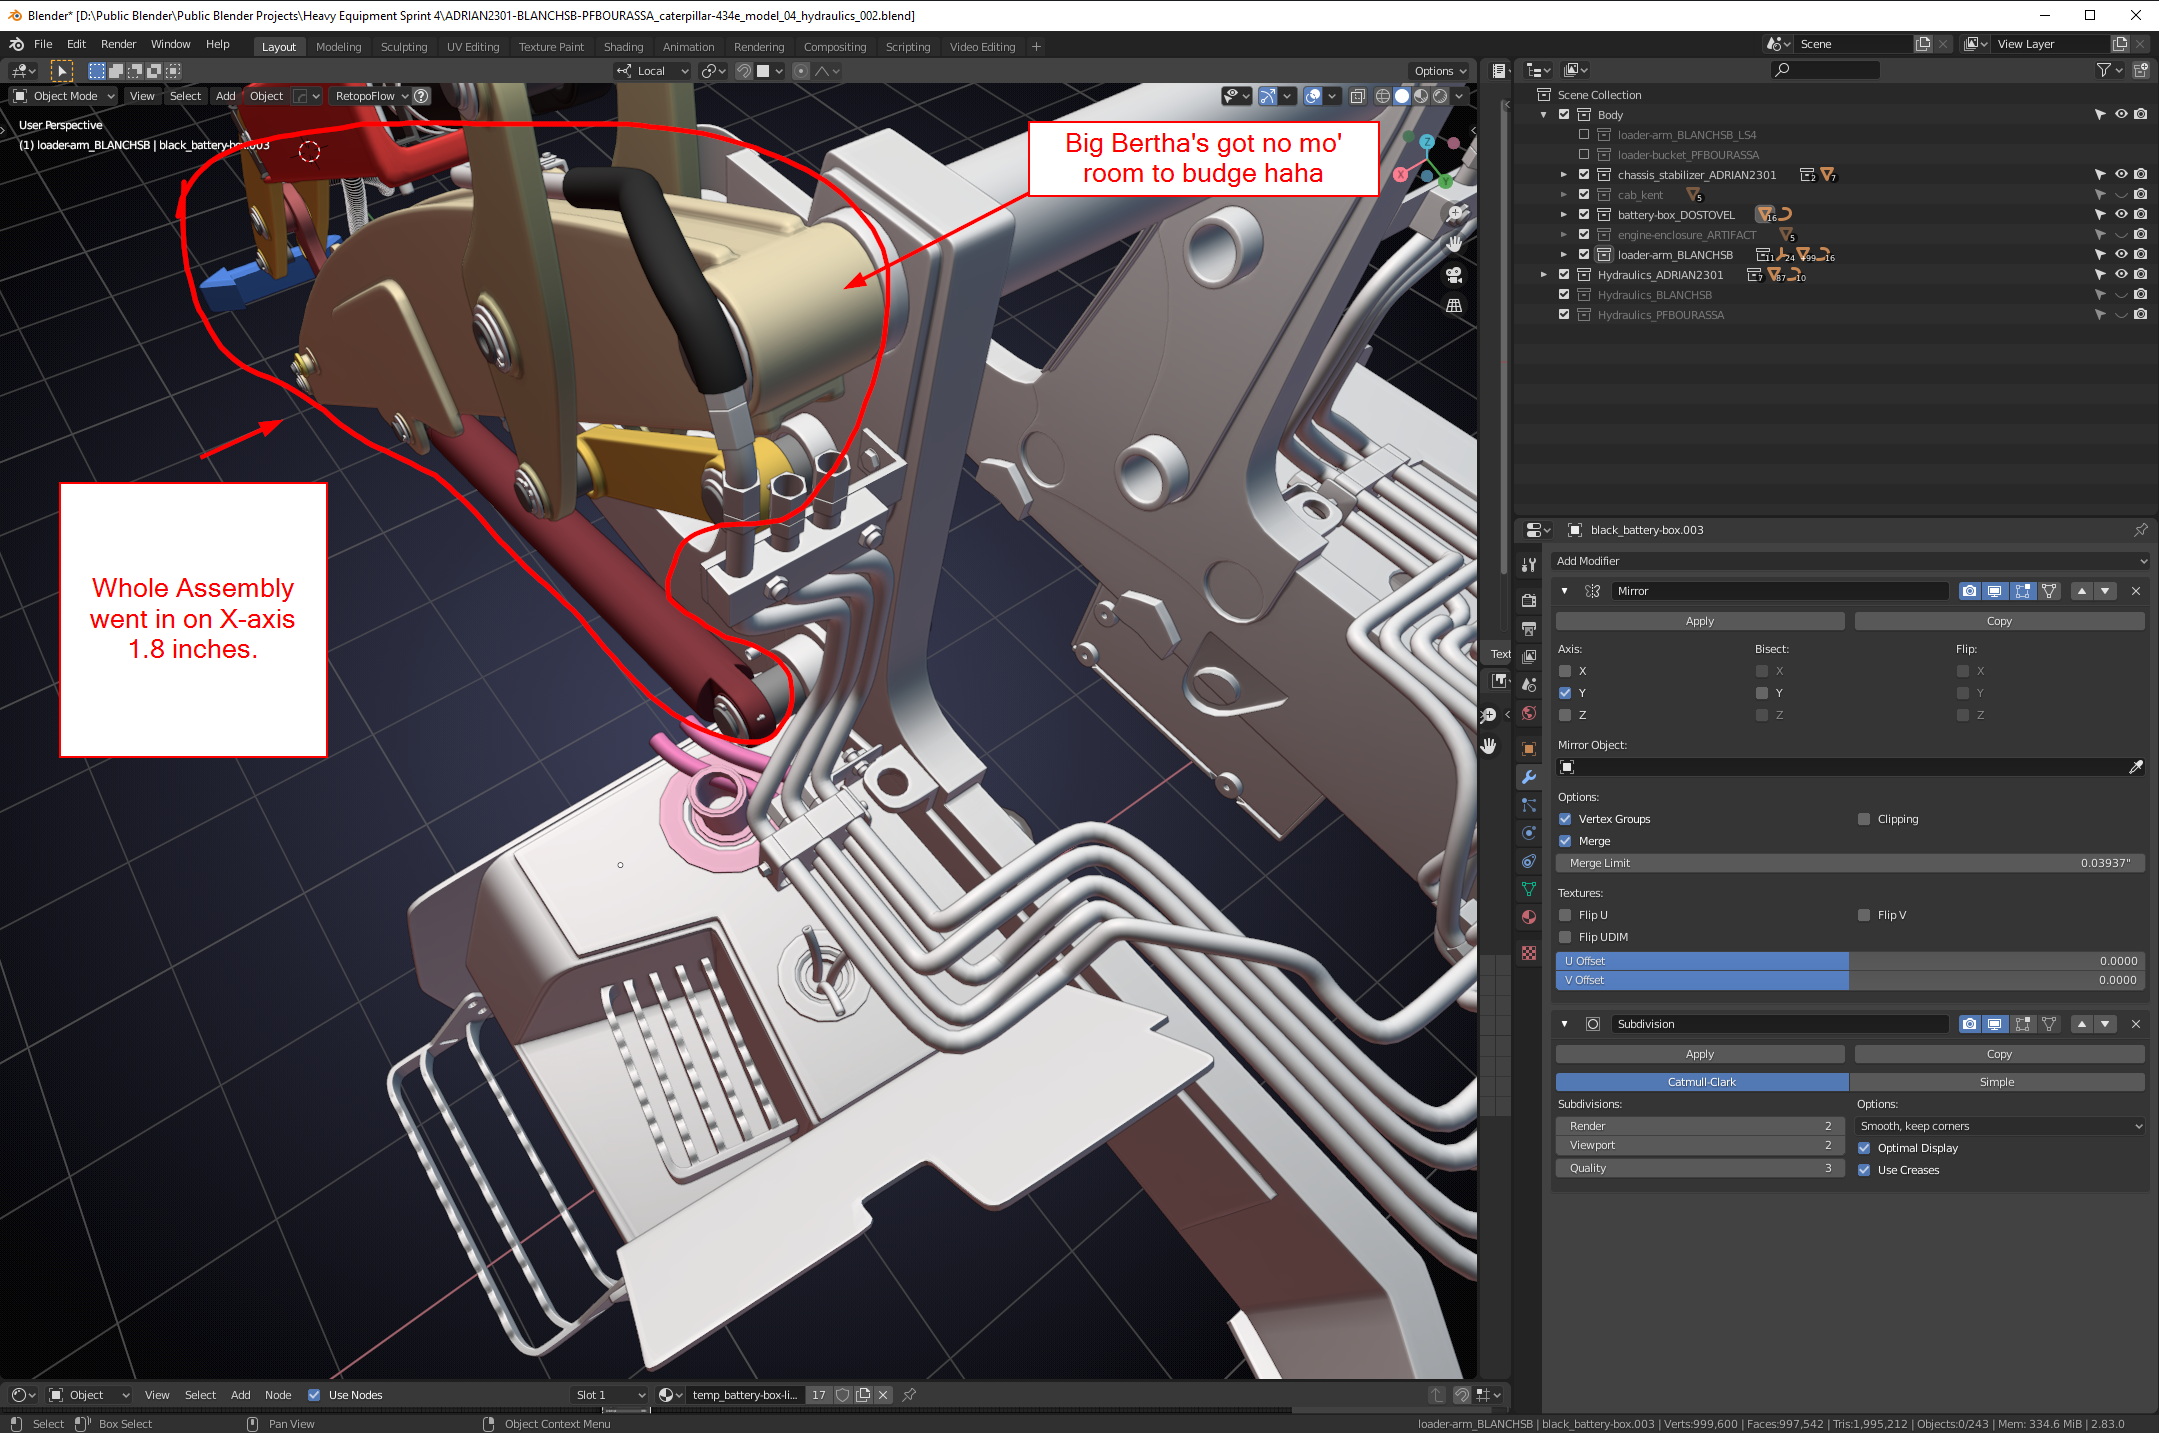Apply the Mirror modifier
2159x1433 pixels.
1699,621
